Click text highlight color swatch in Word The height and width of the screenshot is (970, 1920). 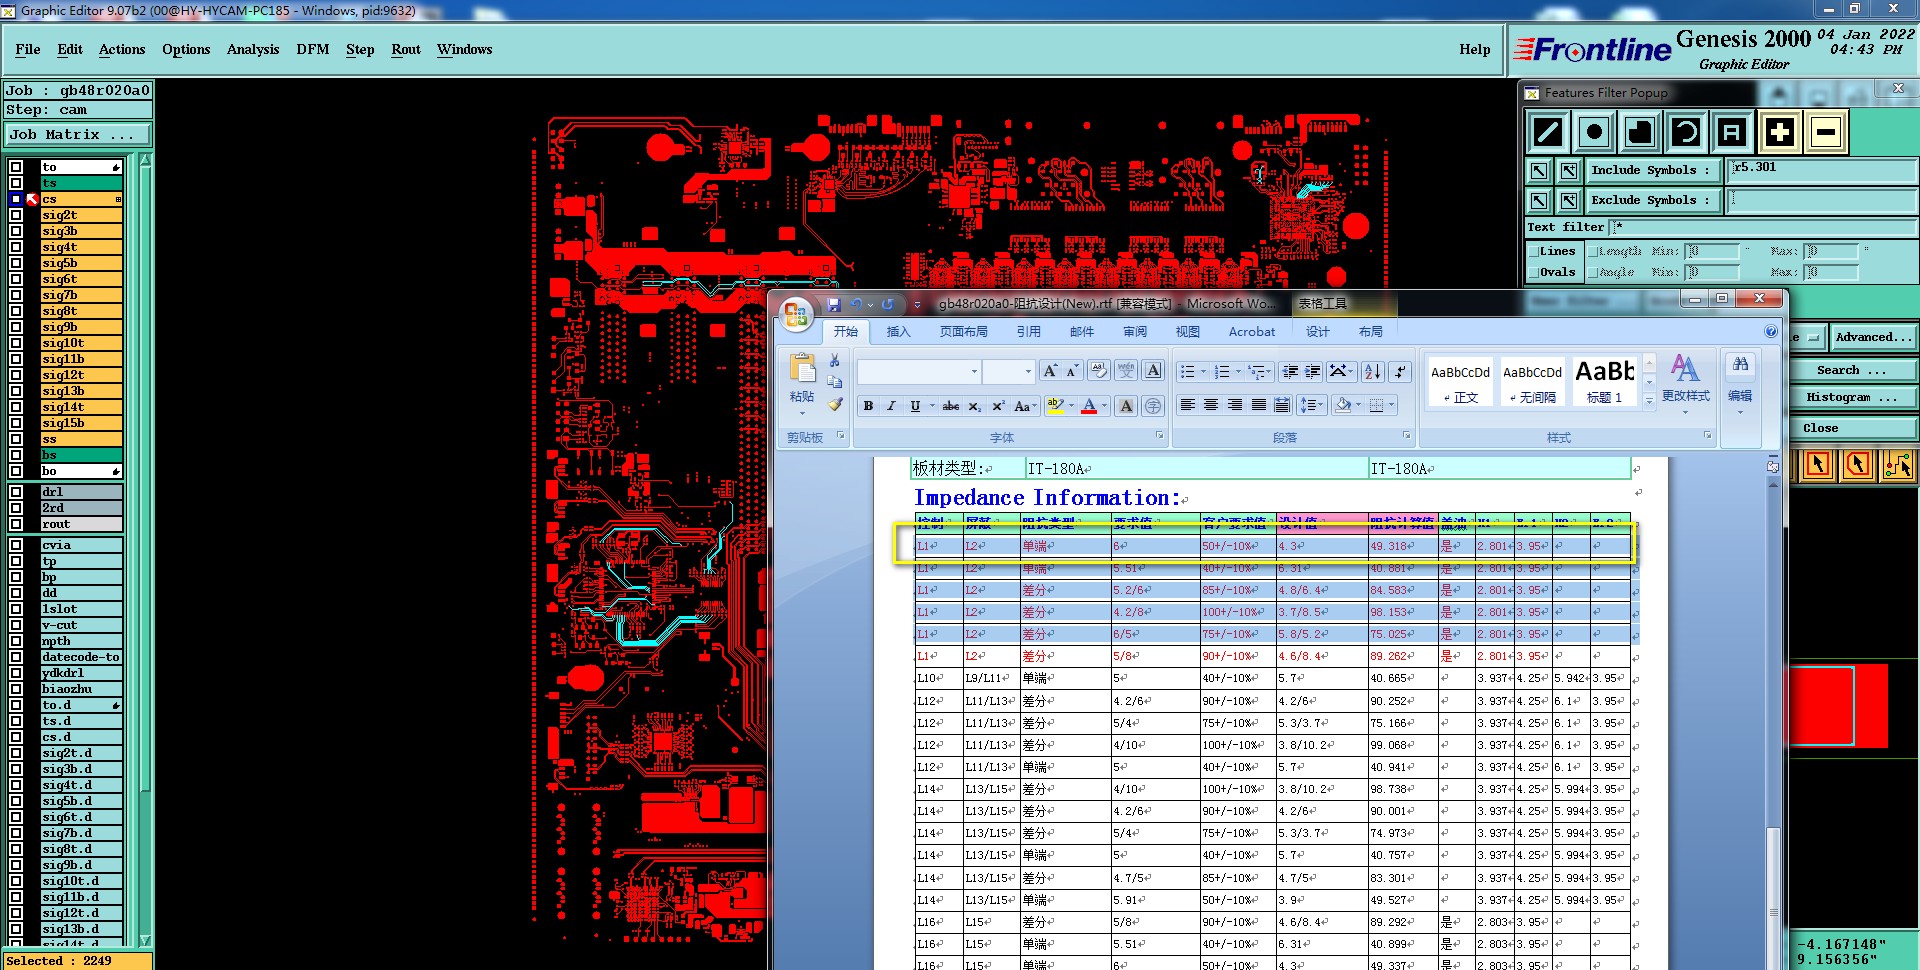[1055, 406]
